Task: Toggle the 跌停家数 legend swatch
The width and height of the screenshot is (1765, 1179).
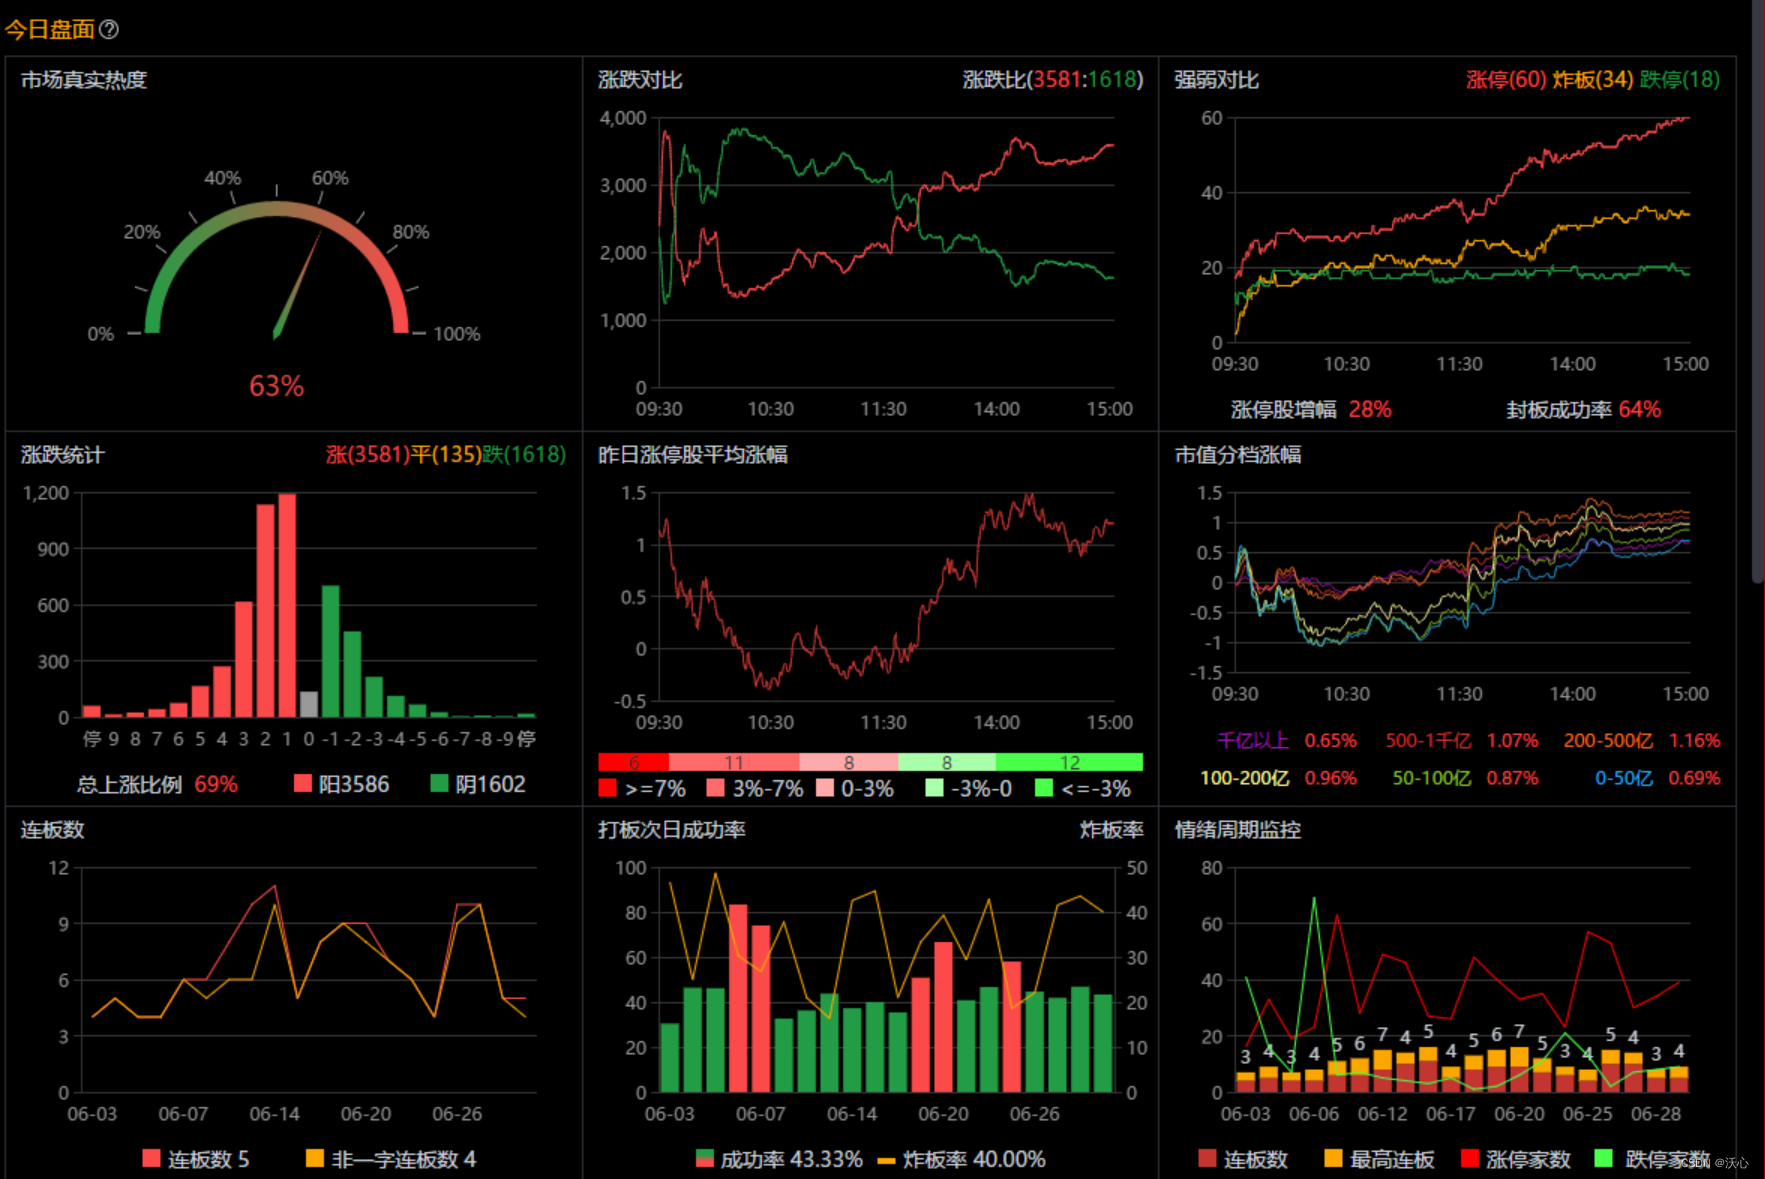Action: 1603,1158
